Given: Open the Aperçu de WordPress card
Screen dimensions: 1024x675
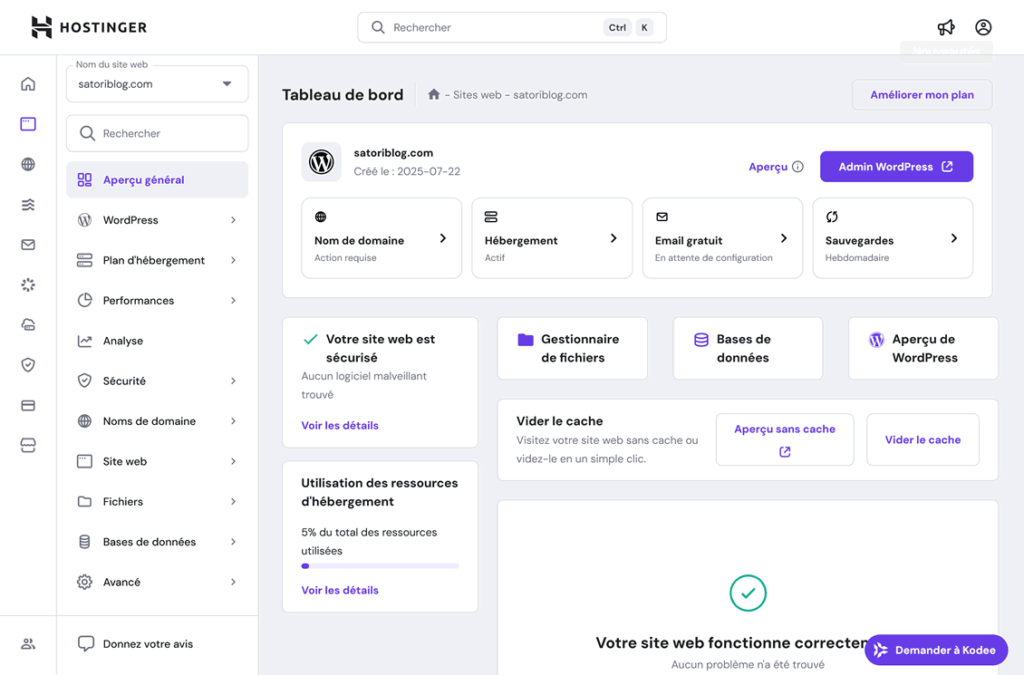Looking at the screenshot, I should [923, 348].
